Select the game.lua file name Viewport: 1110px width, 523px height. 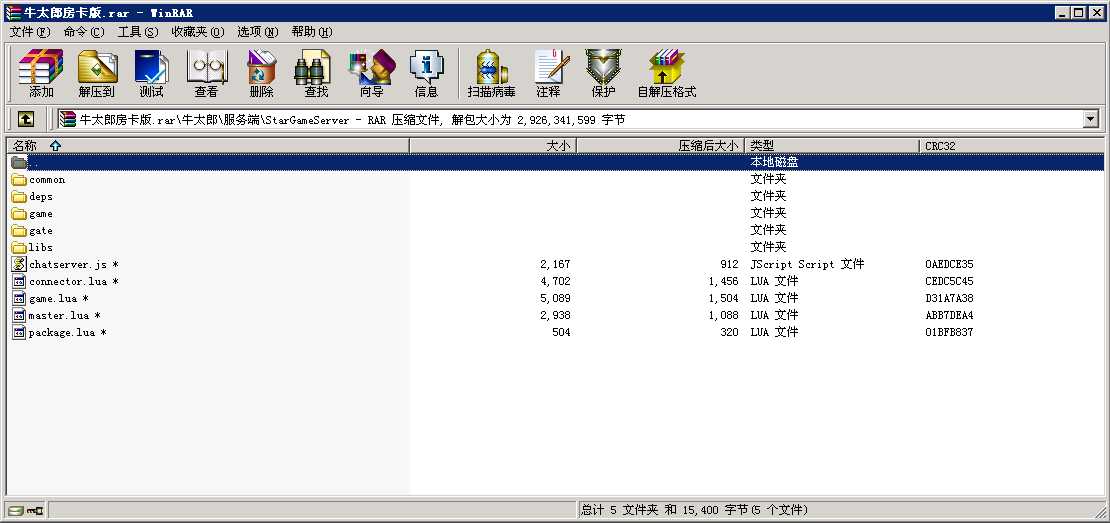click(x=59, y=299)
